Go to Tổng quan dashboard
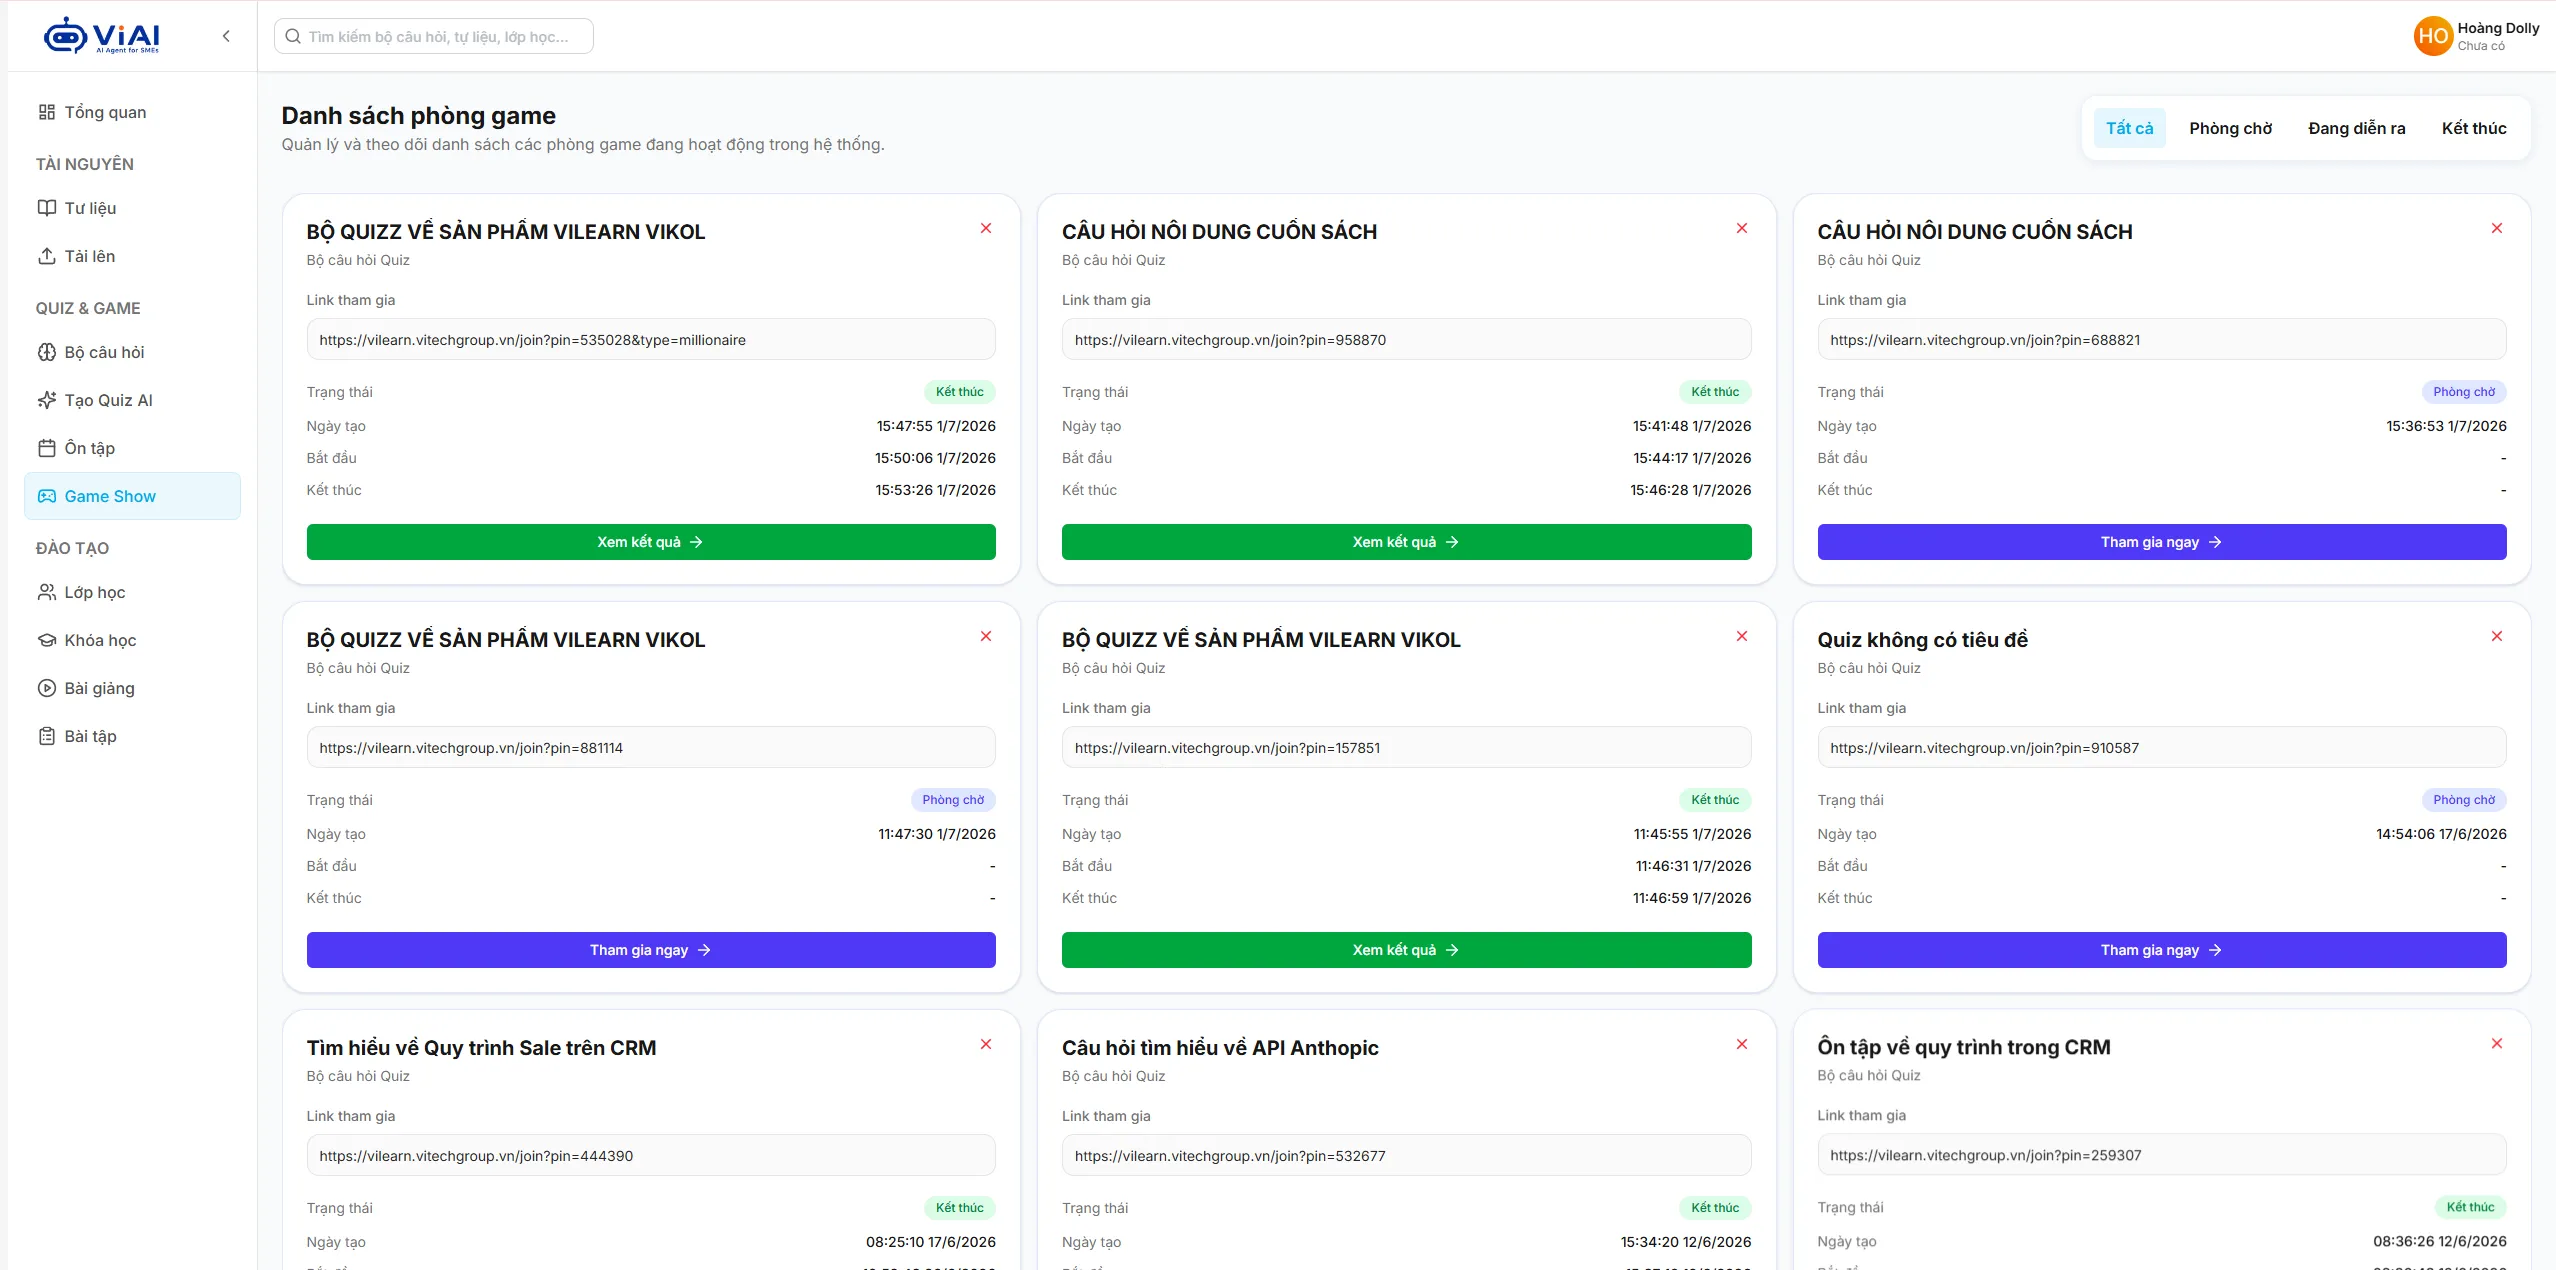The width and height of the screenshot is (2556, 1270). coord(132,112)
